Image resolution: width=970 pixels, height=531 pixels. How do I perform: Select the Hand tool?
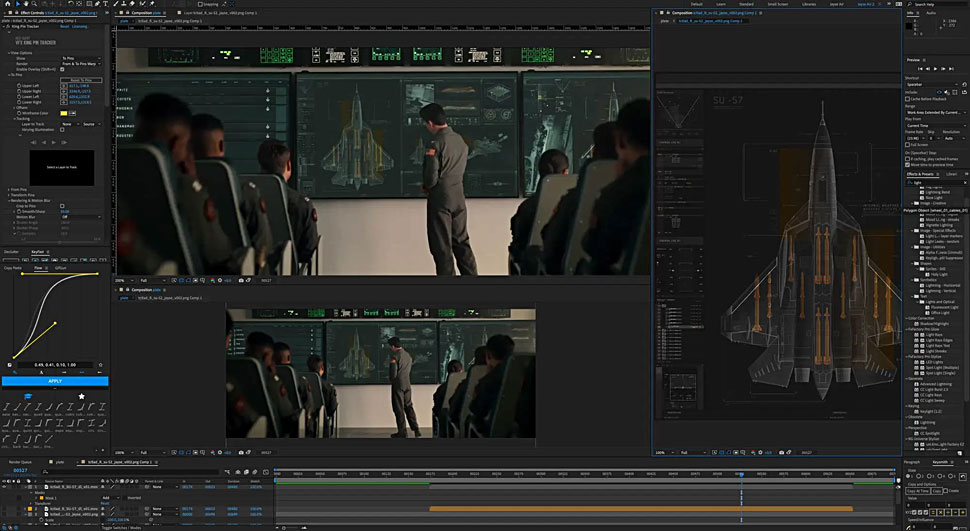click(x=26, y=4)
